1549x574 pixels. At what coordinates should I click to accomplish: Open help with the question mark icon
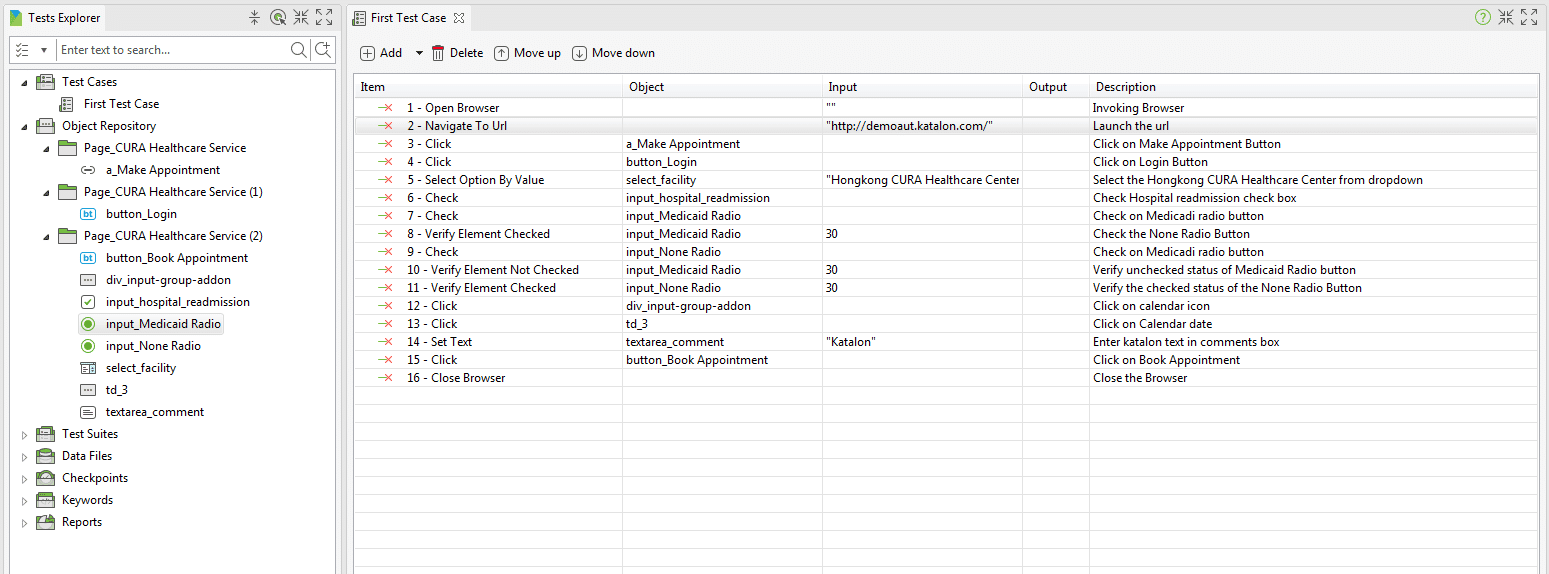(x=1482, y=17)
